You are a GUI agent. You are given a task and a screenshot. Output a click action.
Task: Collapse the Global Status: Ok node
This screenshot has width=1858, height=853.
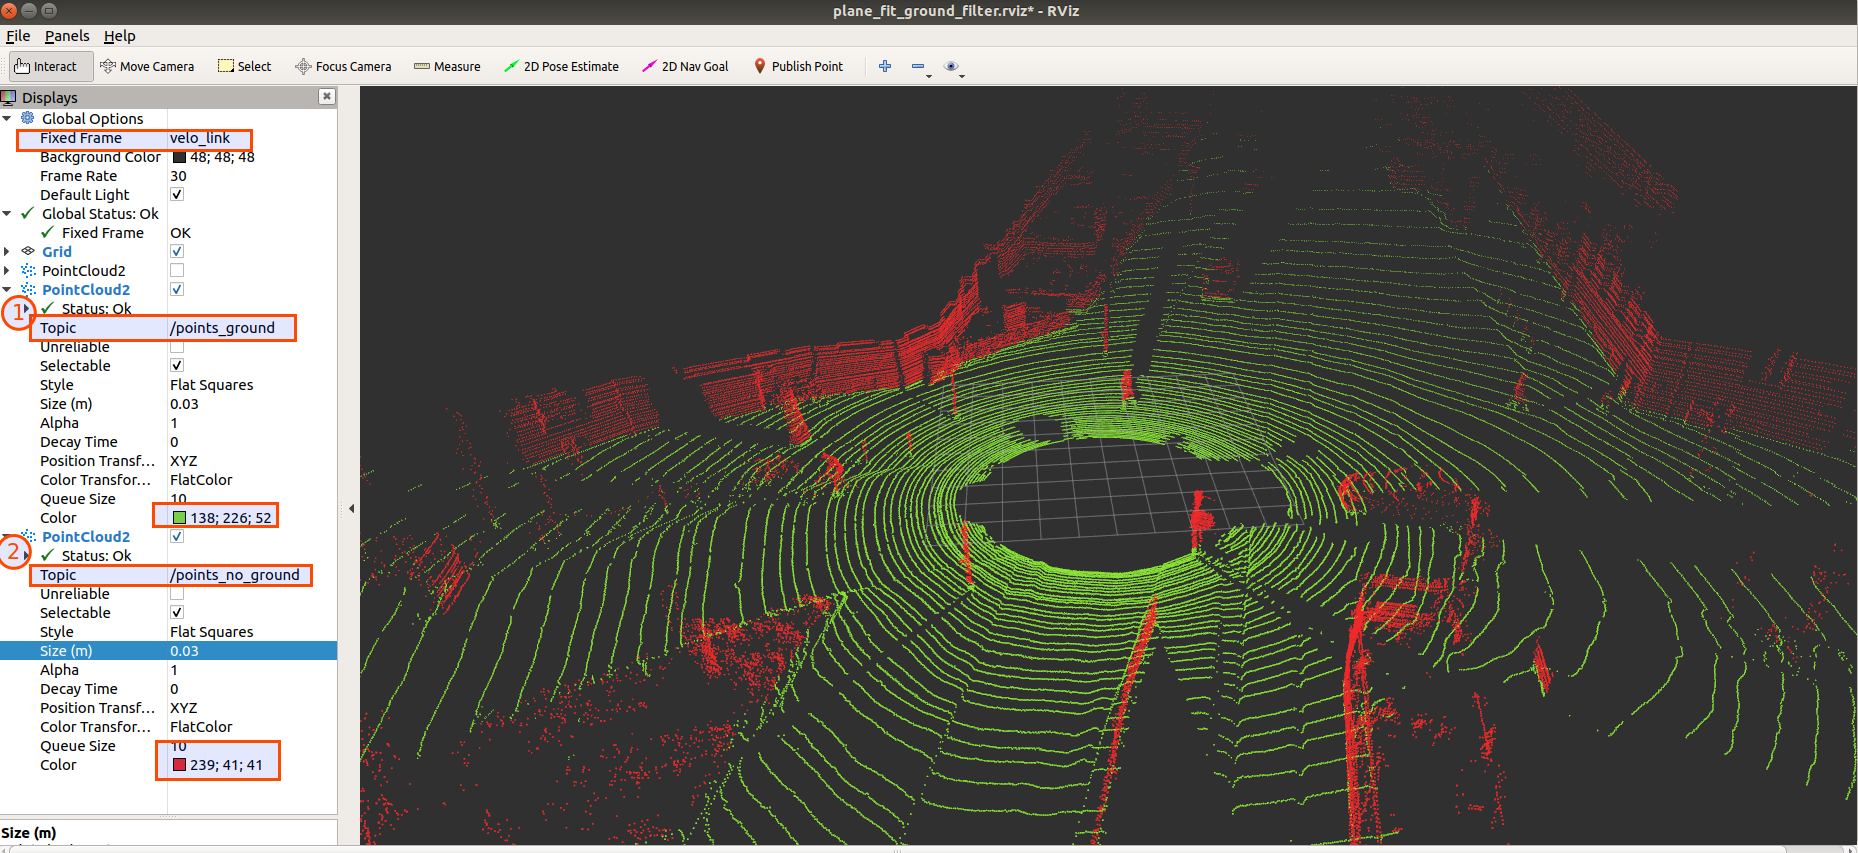pos(7,213)
